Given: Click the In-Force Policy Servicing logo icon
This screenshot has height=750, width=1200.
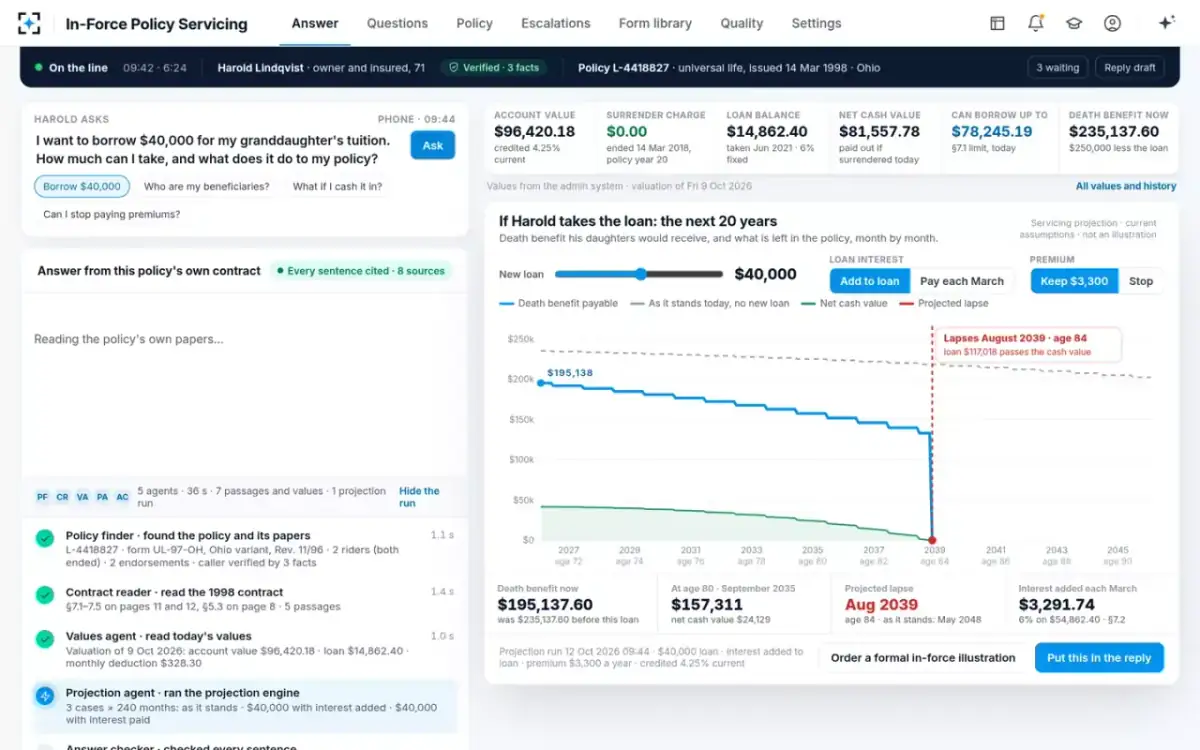Looking at the screenshot, I should (x=30, y=23).
